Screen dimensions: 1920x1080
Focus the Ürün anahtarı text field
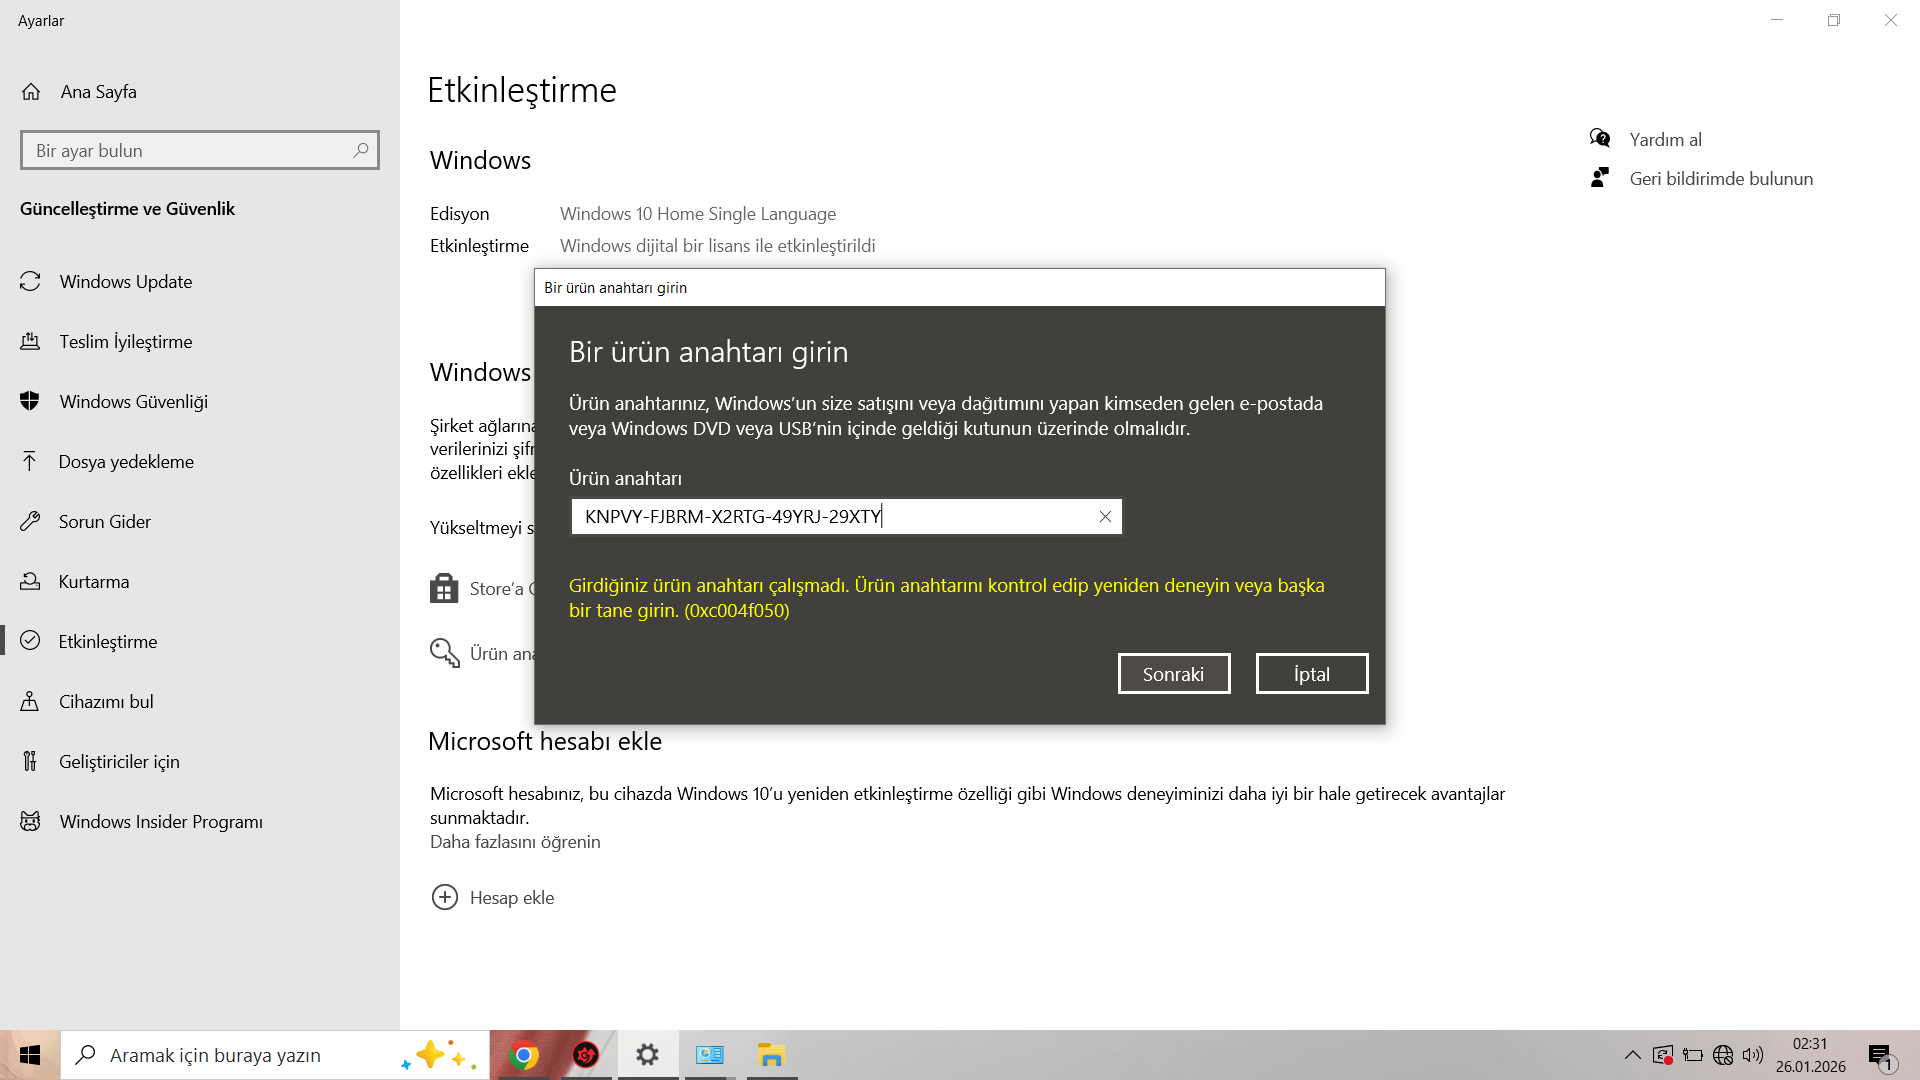click(x=847, y=517)
